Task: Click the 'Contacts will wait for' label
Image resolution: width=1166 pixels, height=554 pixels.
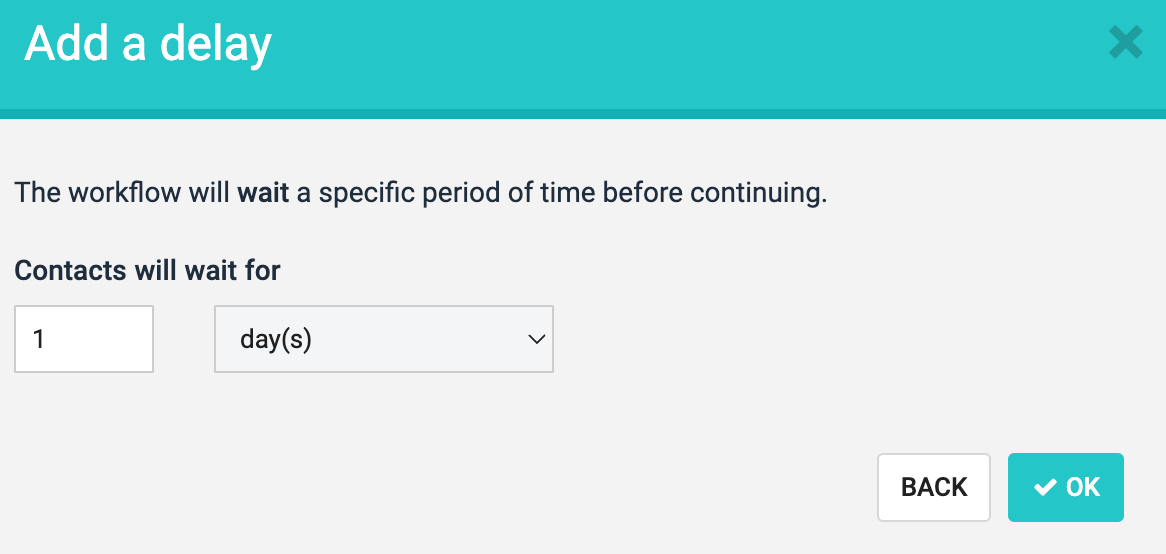Action: pos(148,270)
